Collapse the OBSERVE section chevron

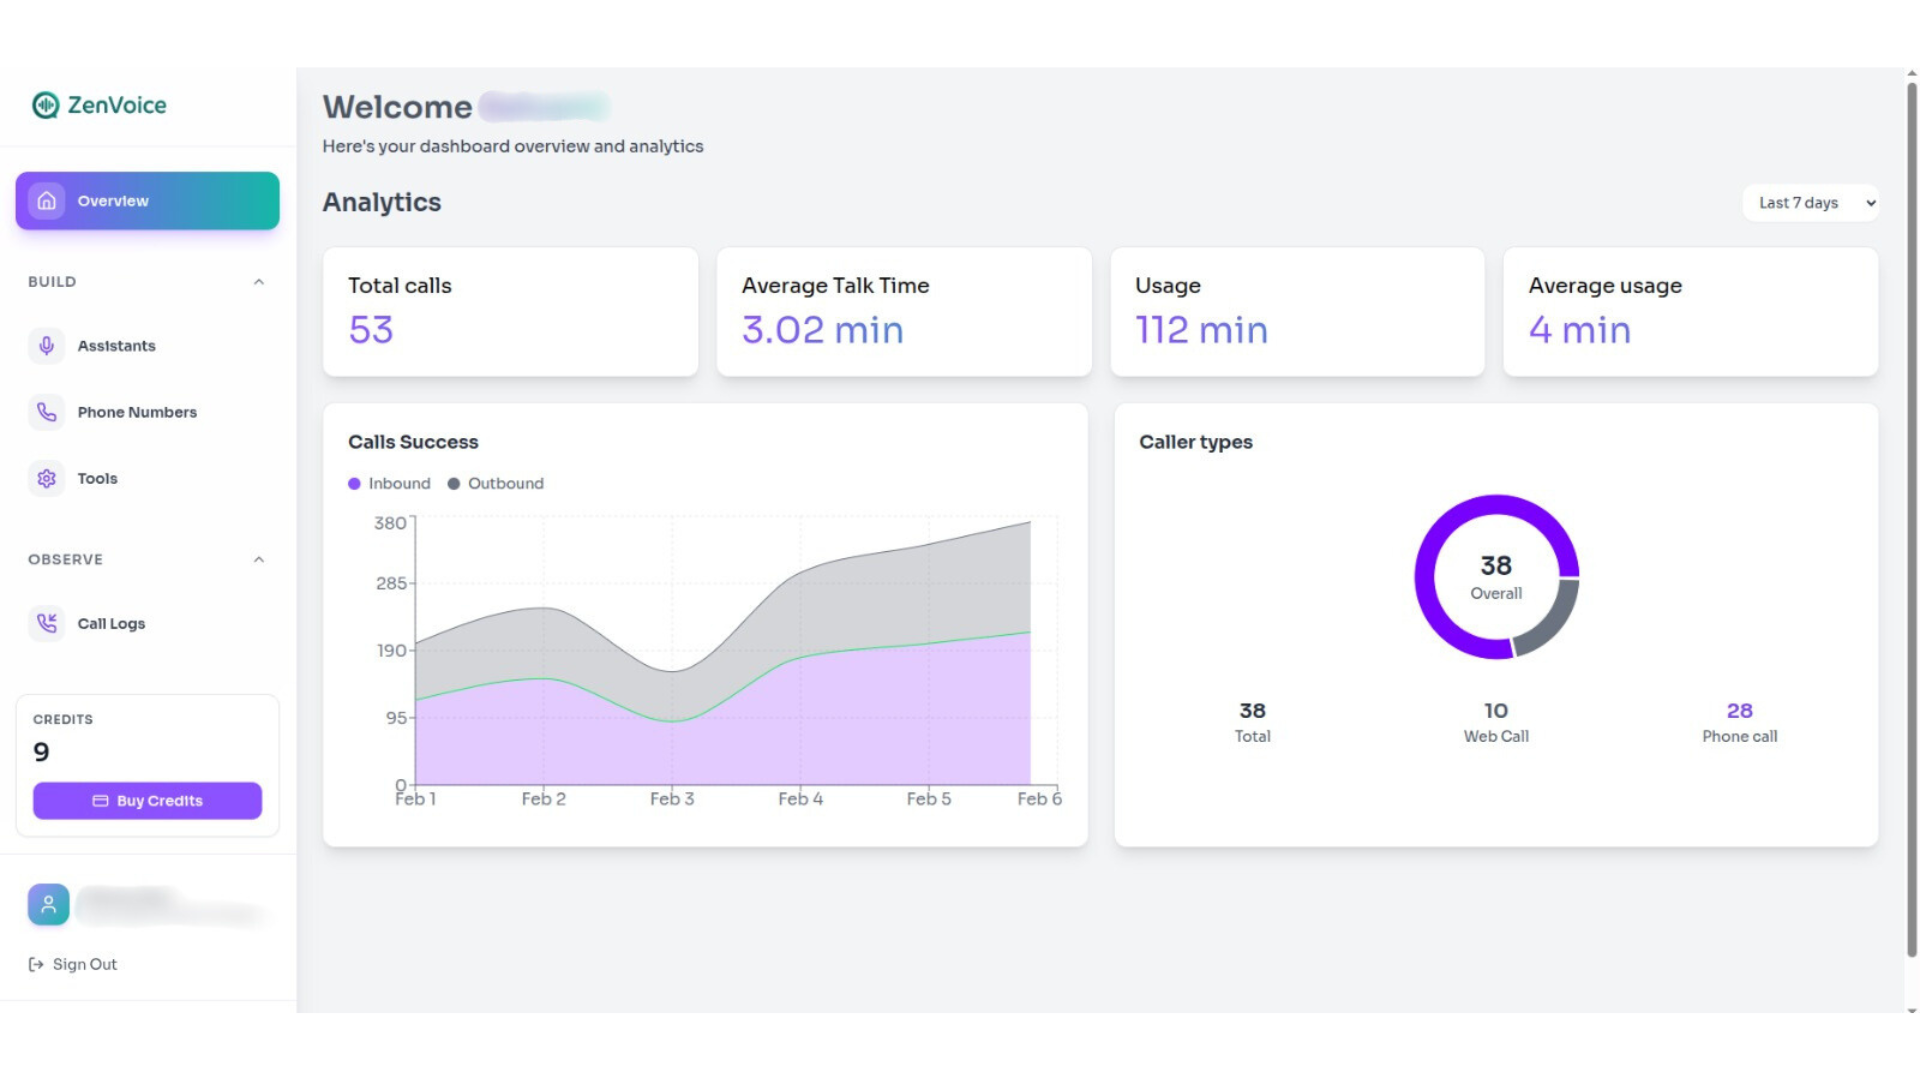click(259, 560)
